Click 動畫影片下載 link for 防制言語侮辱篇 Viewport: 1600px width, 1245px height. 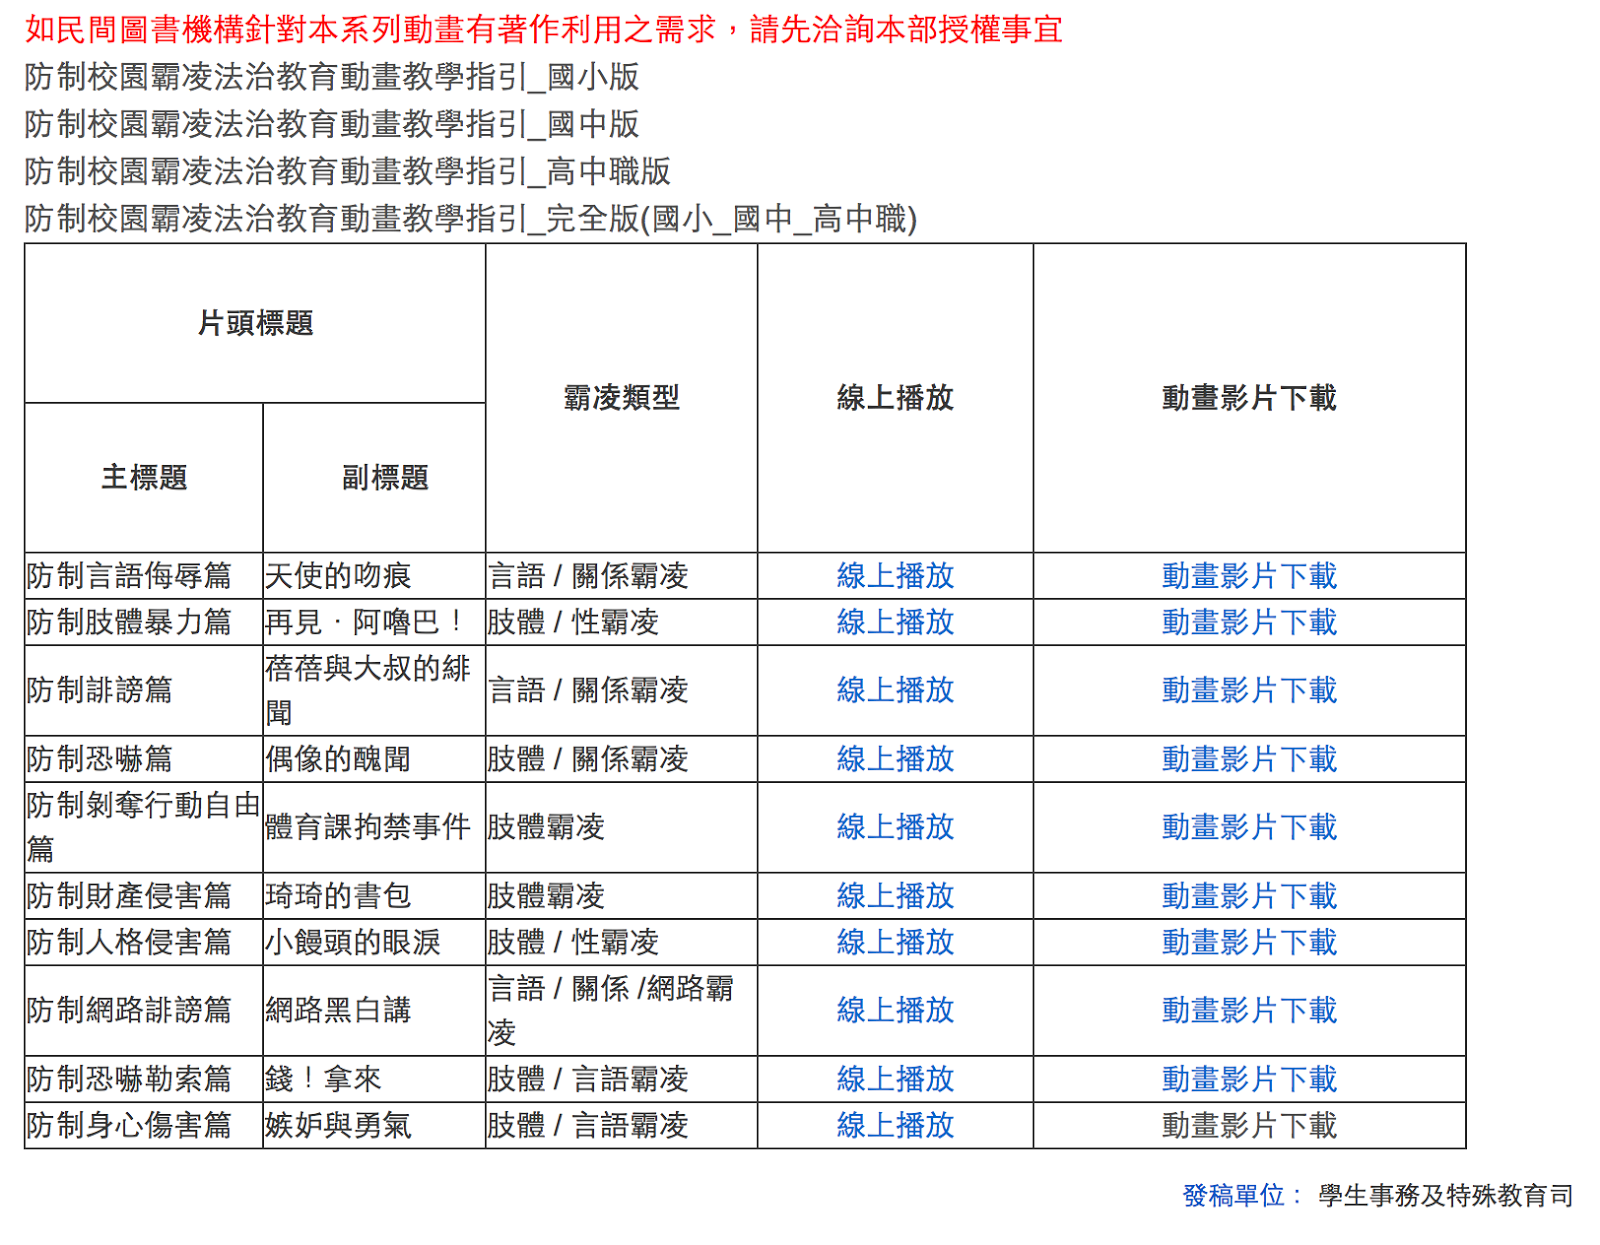point(1249,576)
